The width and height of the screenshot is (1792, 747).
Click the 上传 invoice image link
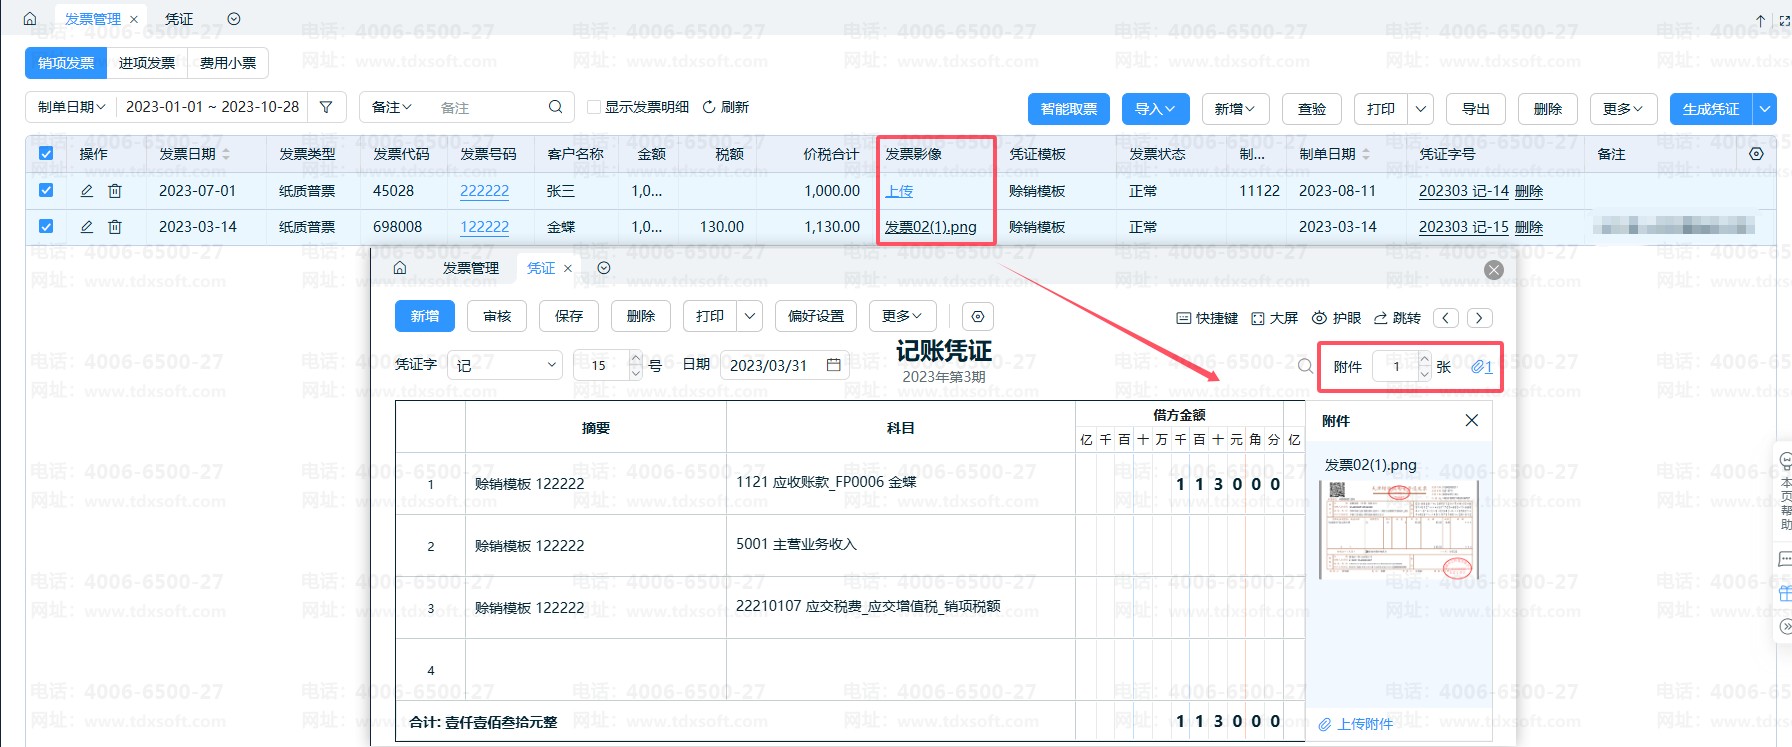[899, 191]
